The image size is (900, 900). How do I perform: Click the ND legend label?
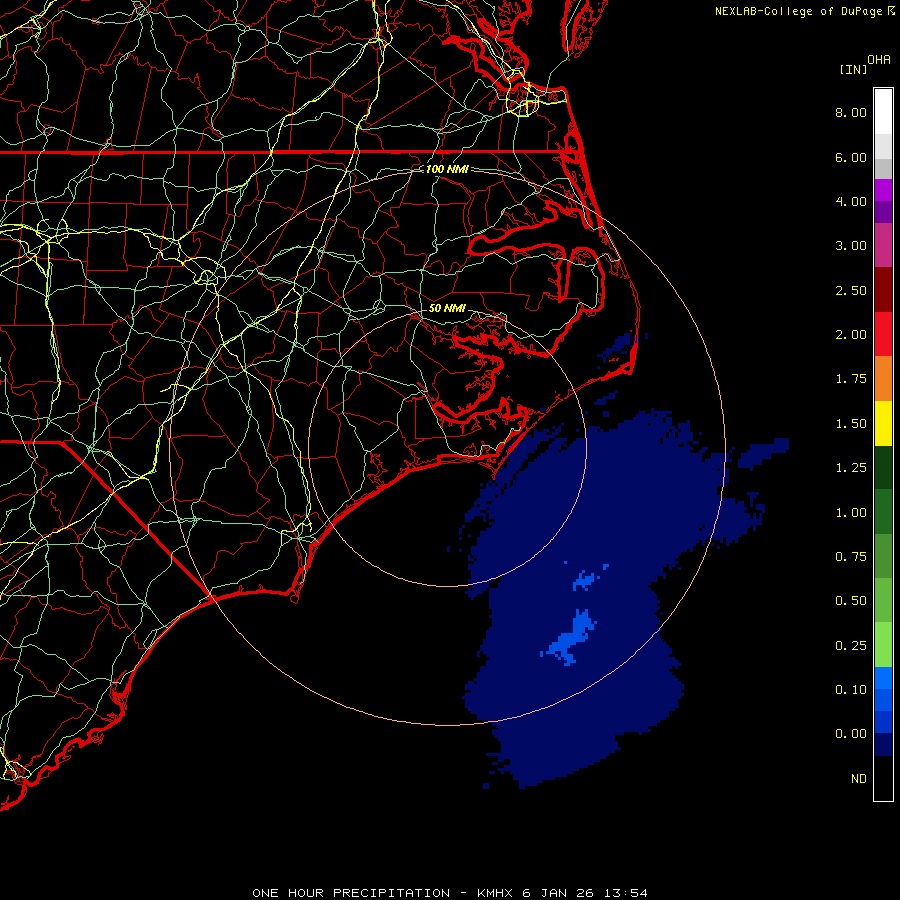click(x=859, y=779)
